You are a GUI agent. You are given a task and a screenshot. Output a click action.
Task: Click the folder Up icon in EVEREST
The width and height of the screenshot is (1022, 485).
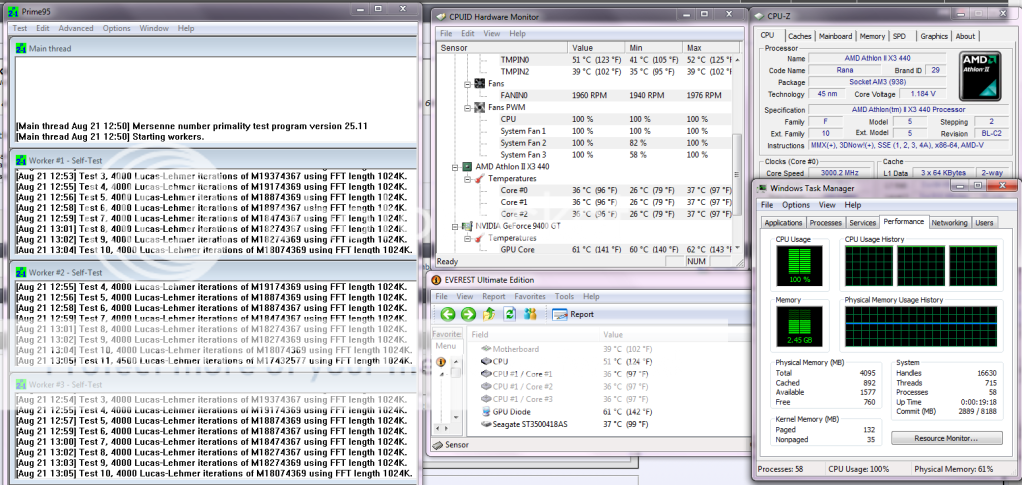point(489,314)
